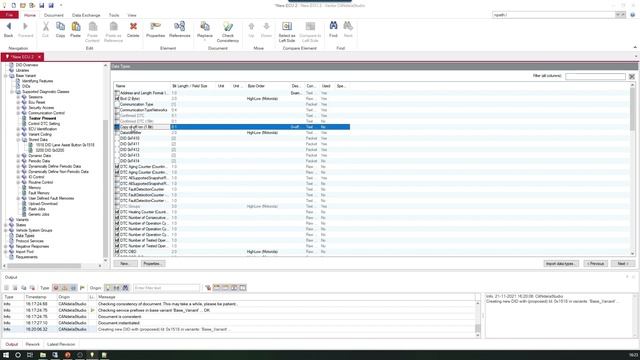Click the save icon in quick access bar
640x360 pixels.
tap(42, 5)
